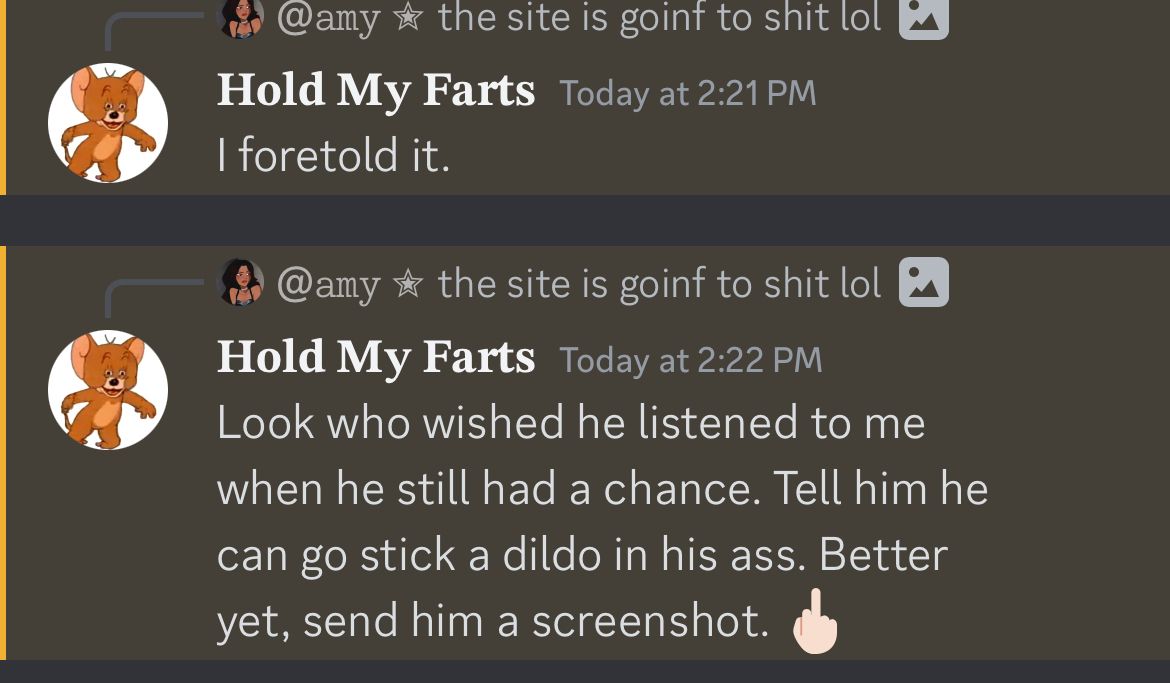Click Jerry mouse avatar of 2:21 PM message
Screen dimensions: 1170x683
(x=108, y=122)
